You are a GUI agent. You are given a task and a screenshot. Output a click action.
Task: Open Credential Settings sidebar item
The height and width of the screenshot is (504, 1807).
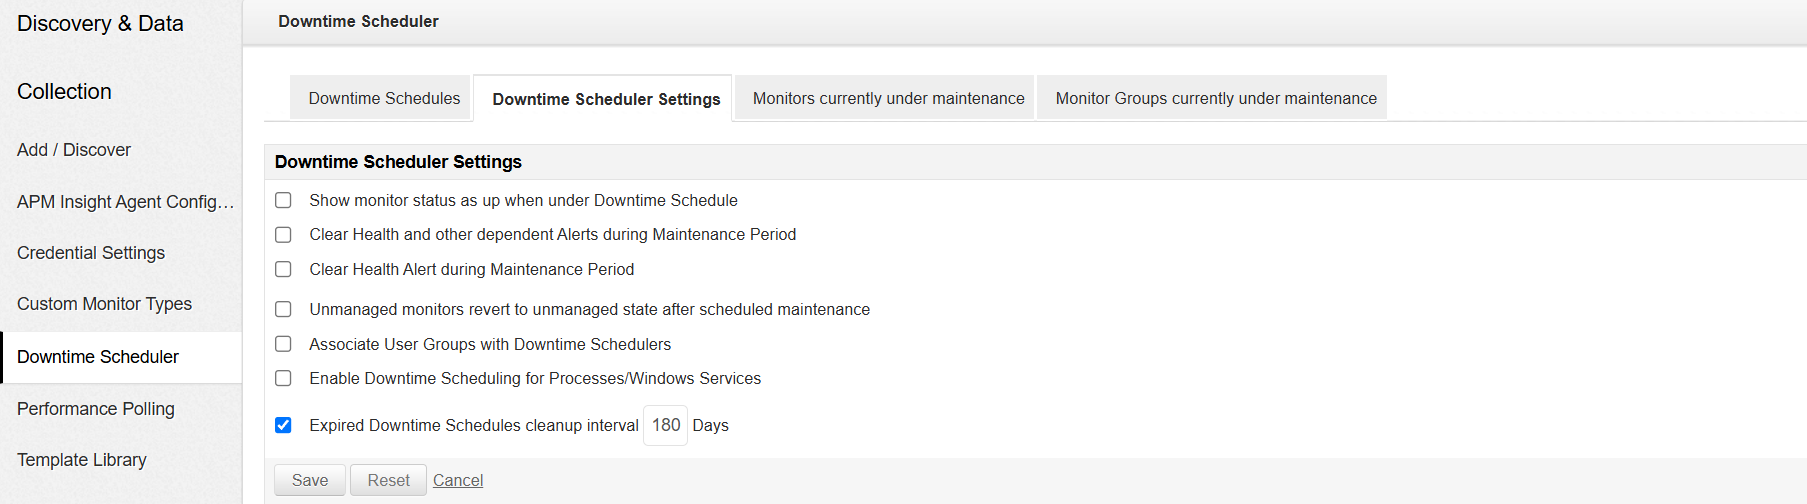[91, 253]
